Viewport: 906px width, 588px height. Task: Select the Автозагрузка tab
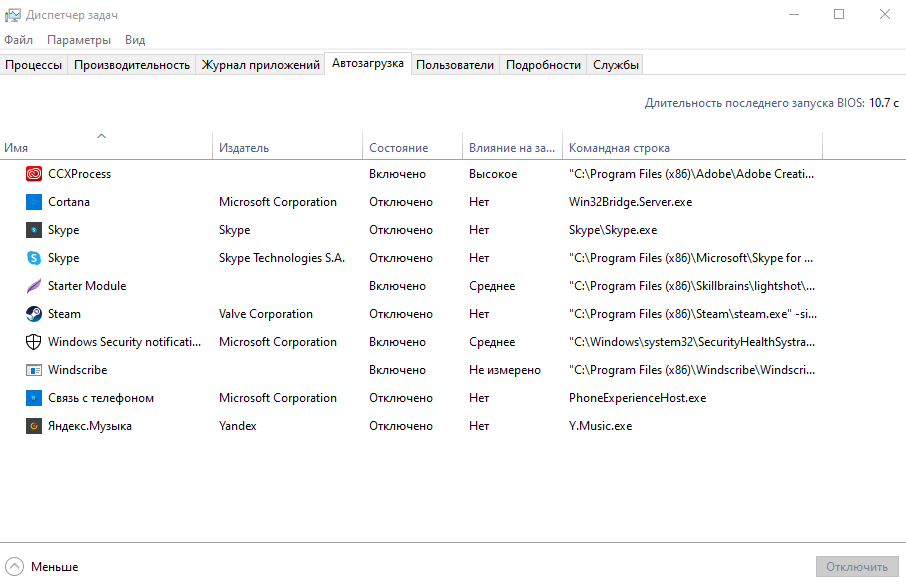pyautogui.click(x=367, y=63)
